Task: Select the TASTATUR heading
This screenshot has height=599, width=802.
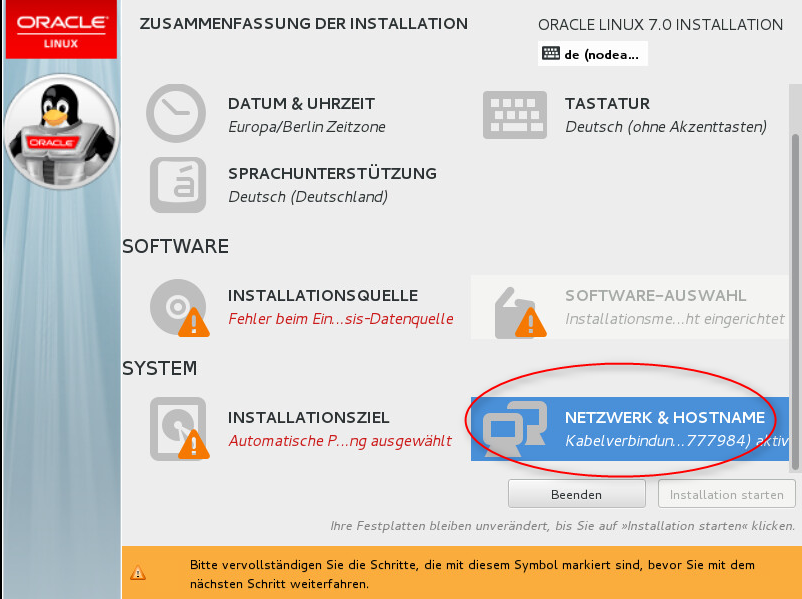Action: click(607, 104)
